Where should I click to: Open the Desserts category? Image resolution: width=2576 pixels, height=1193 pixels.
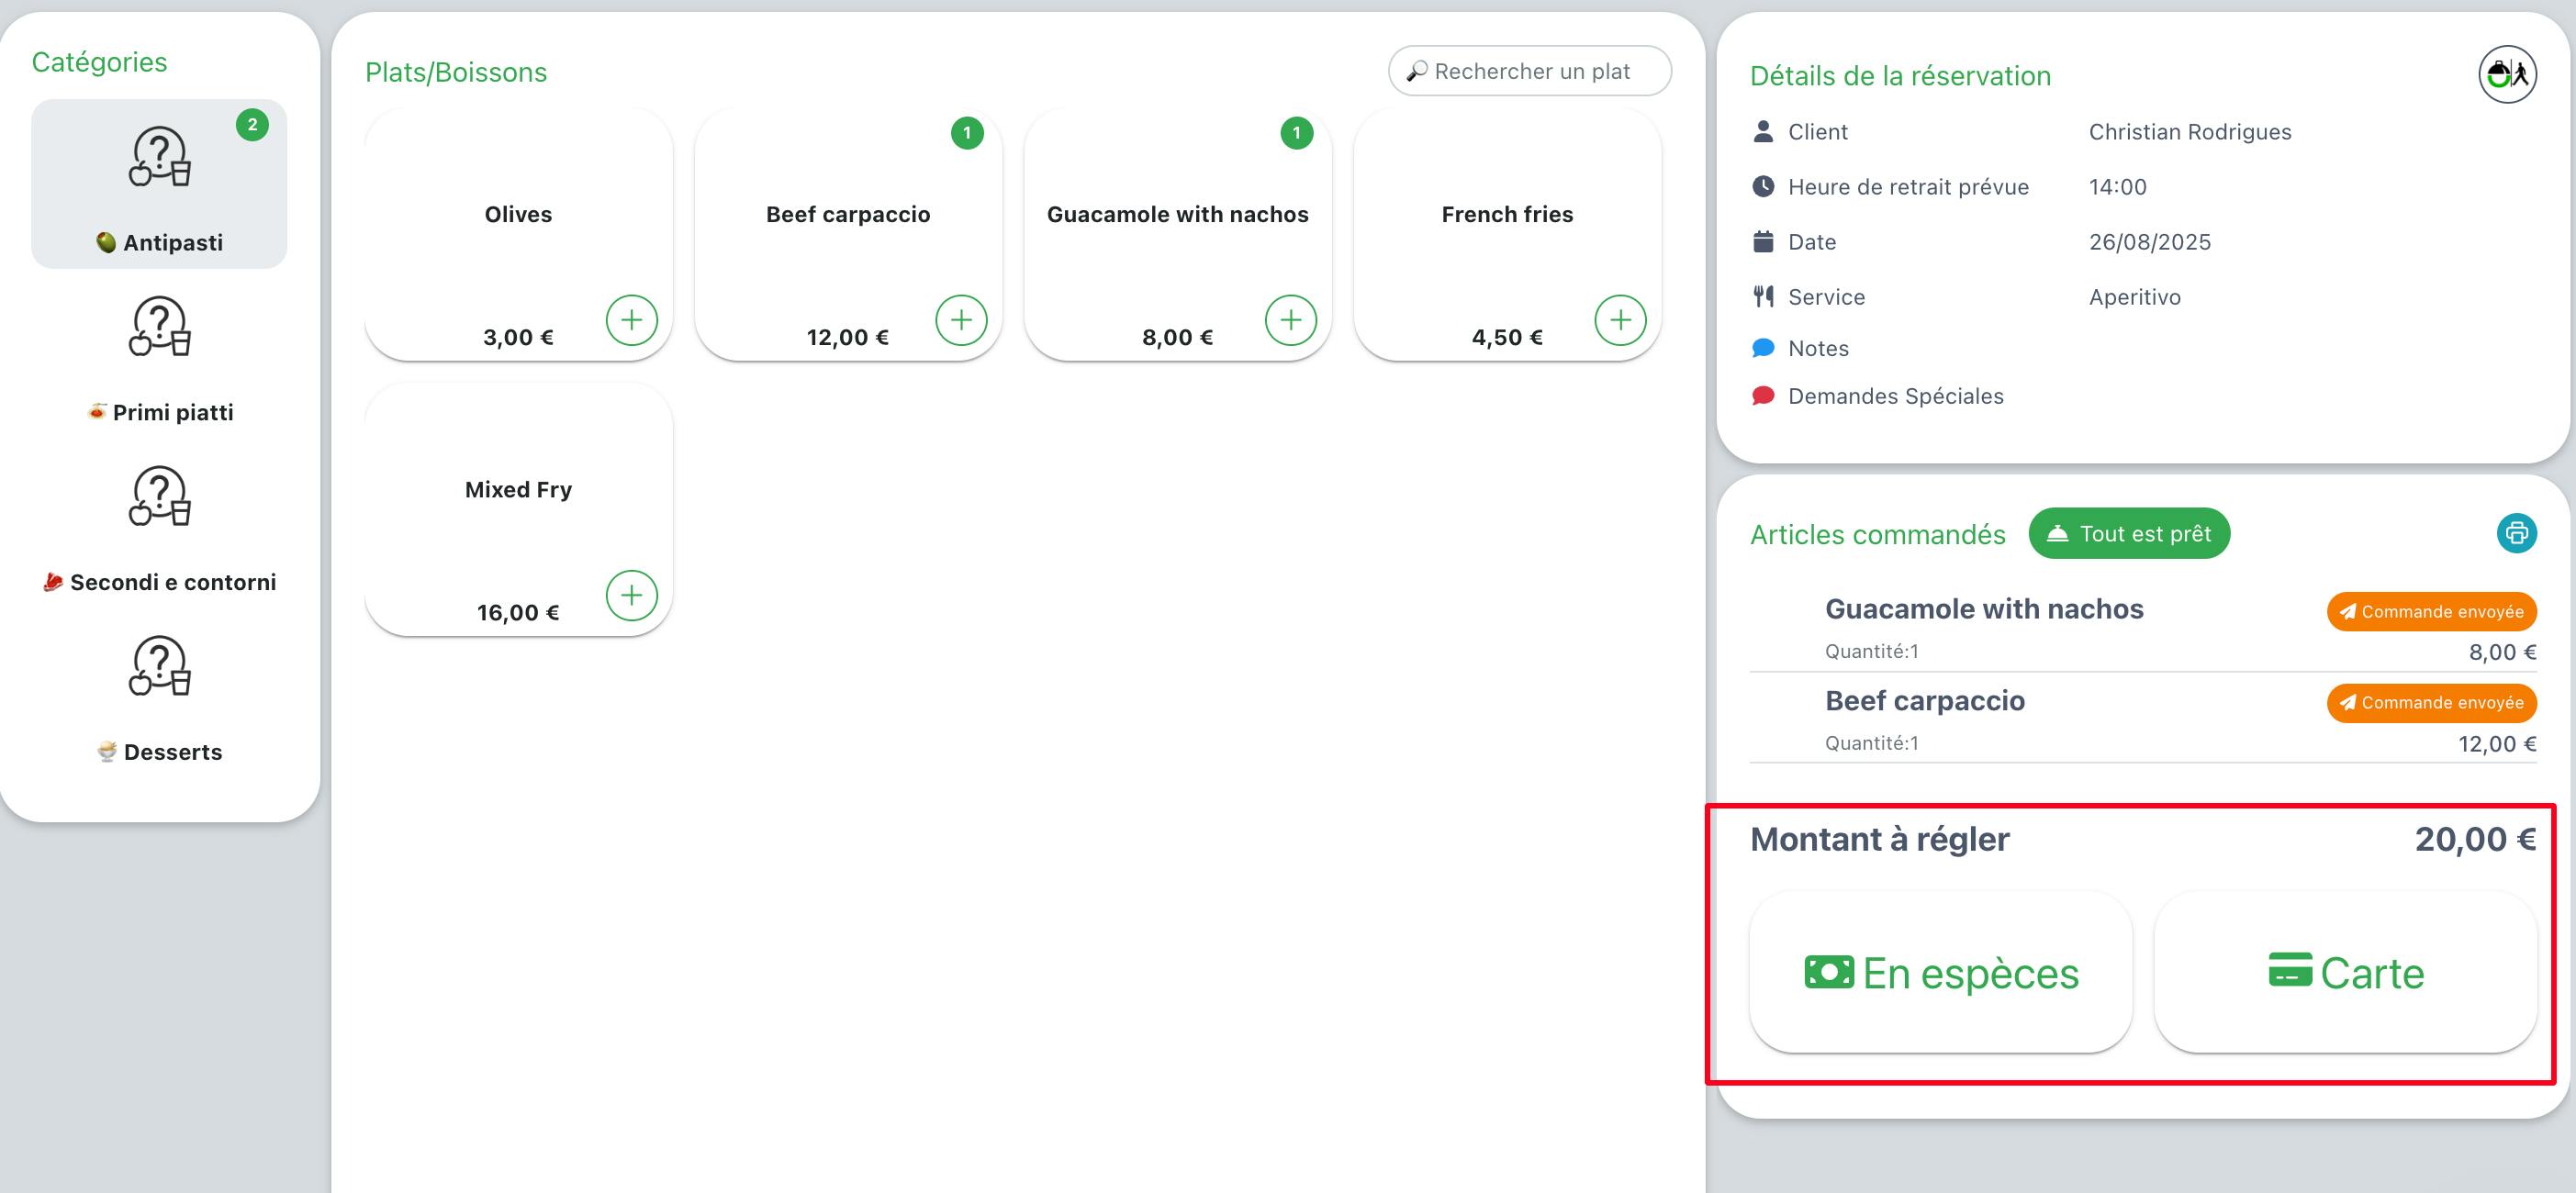pyautogui.click(x=159, y=694)
